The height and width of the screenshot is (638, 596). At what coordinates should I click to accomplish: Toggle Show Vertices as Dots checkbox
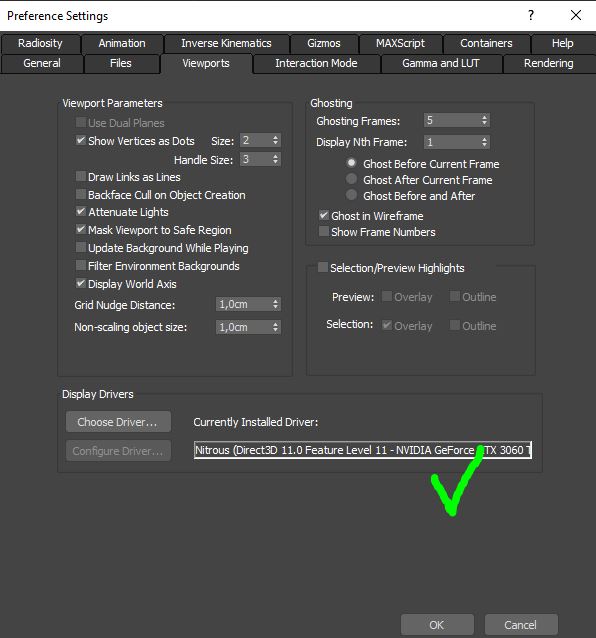(81, 140)
